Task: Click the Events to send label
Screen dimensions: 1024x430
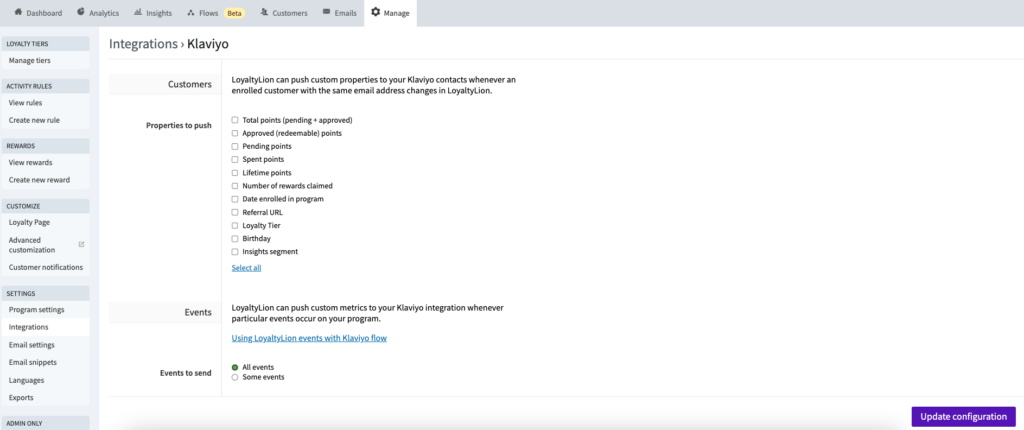Action: [185, 373]
